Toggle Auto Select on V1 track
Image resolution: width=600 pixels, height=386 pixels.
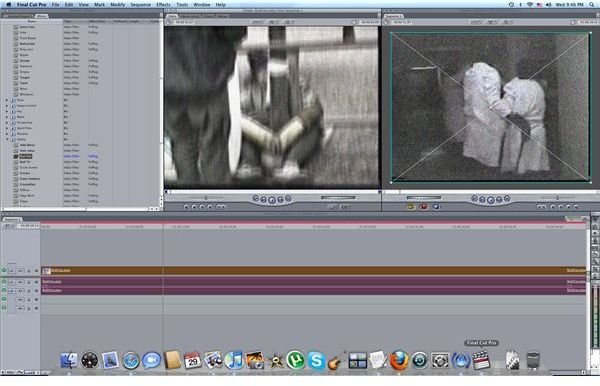[36, 271]
